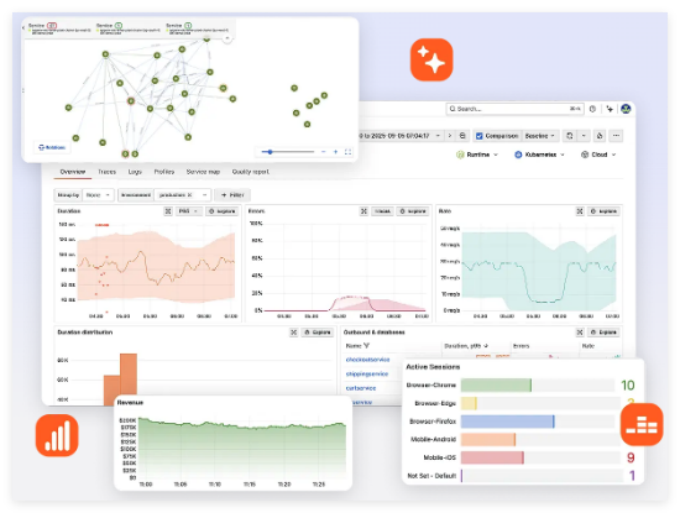Switch to the Quality report tab

251,172
